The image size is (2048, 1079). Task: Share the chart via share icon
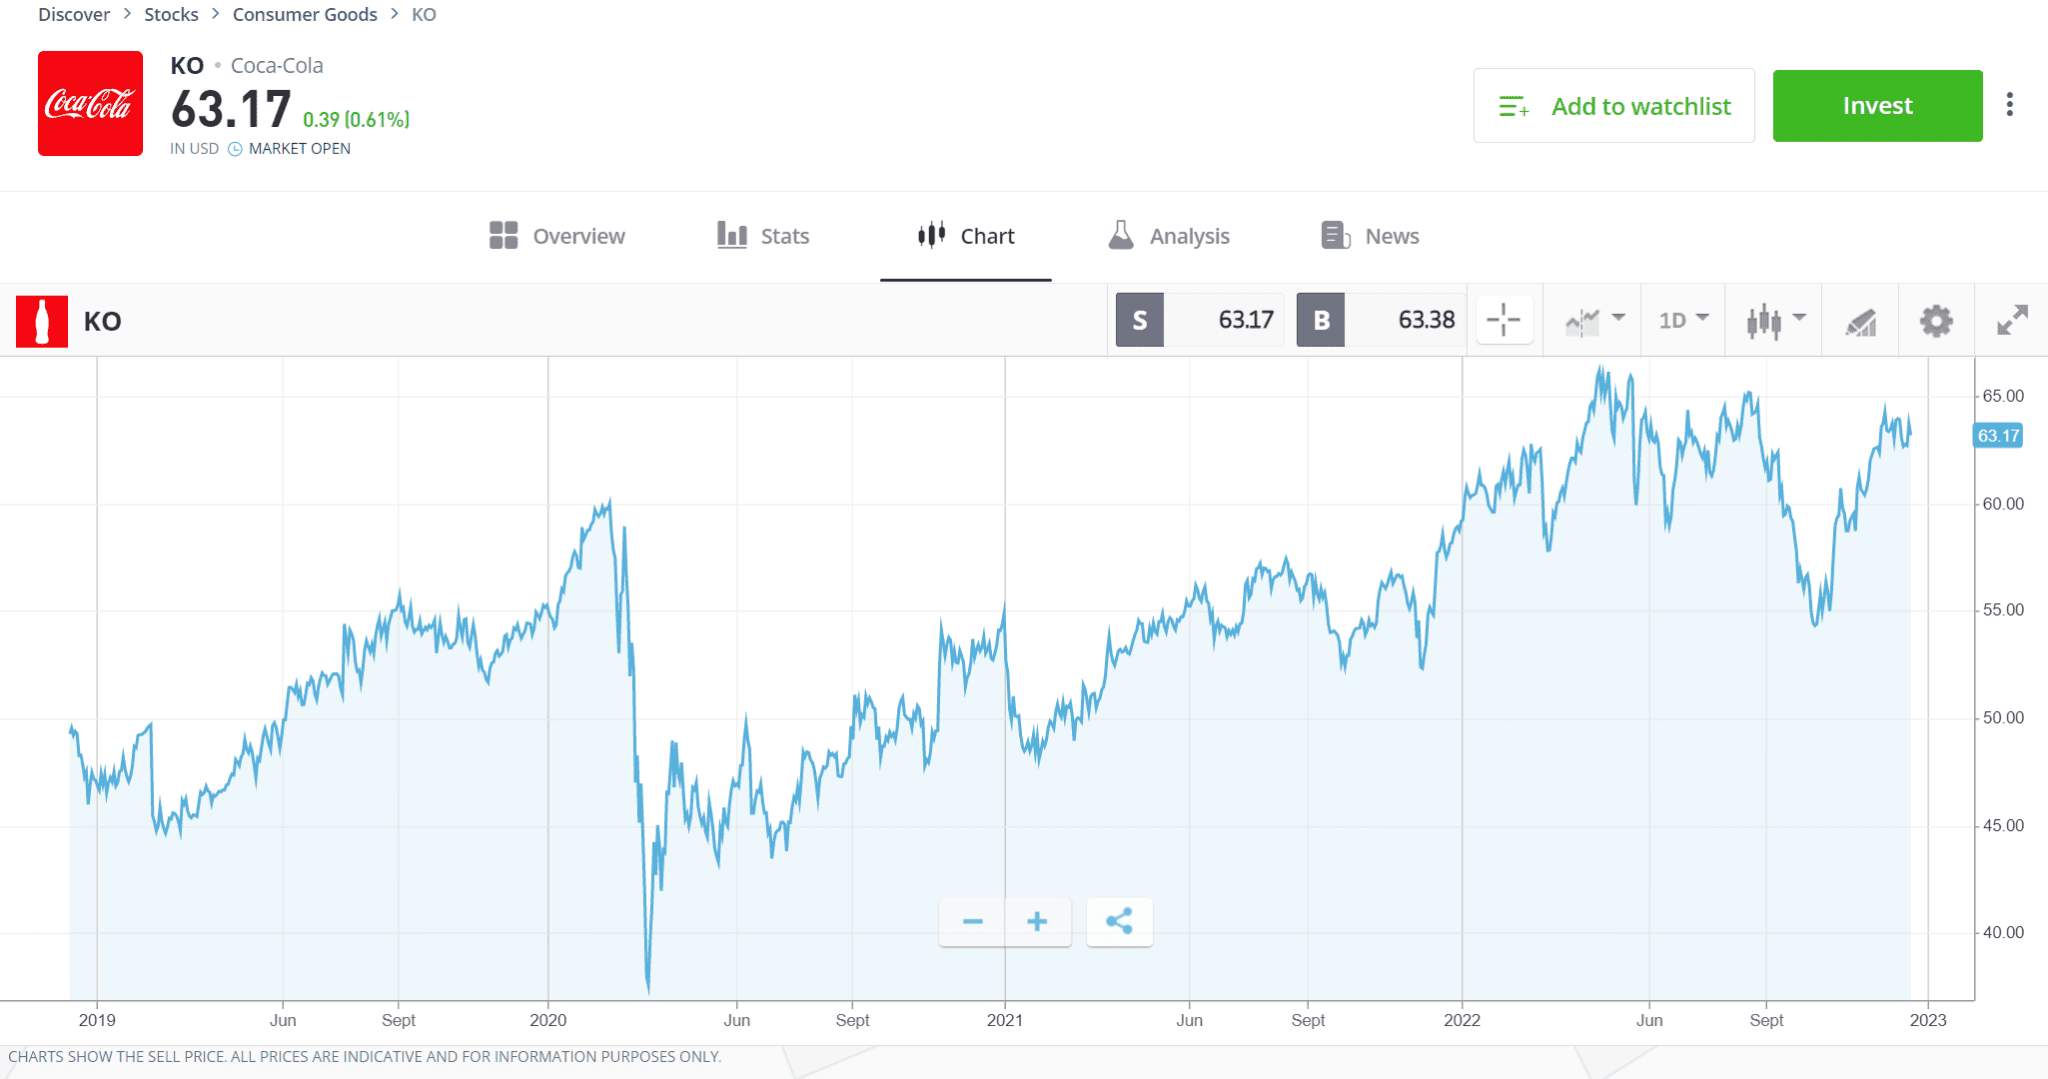click(x=1119, y=922)
